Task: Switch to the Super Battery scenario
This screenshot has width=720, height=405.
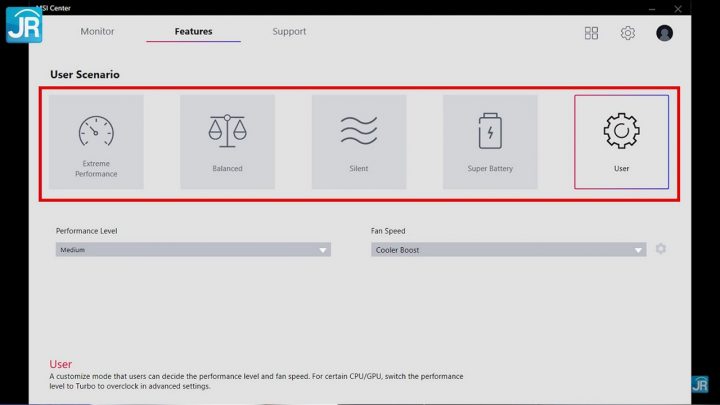Action: pyautogui.click(x=490, y=142)
